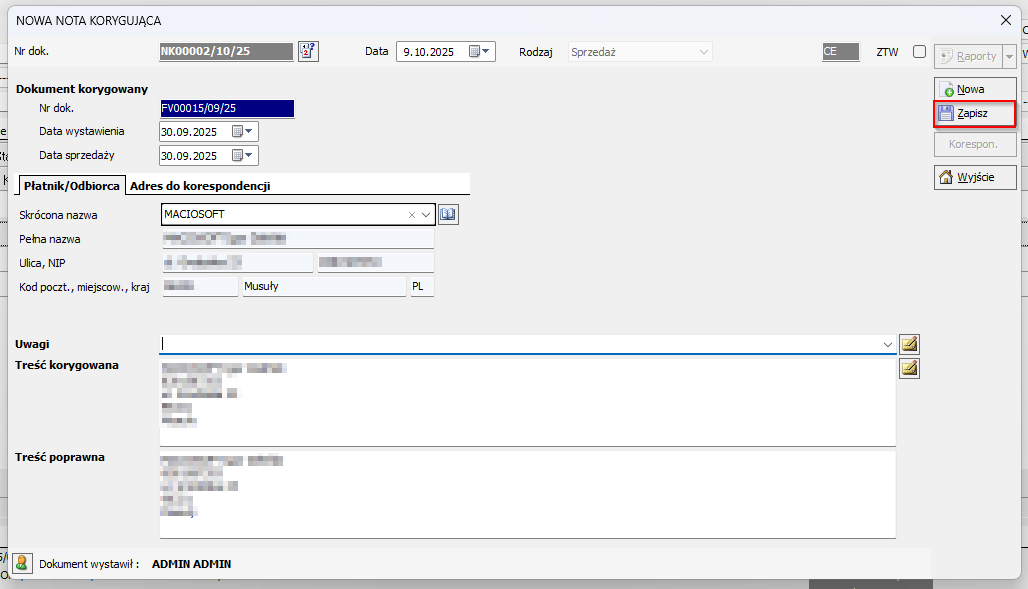
Task: Select the Płatnik/Odbiorca tab
Action: tap(70, 186)
